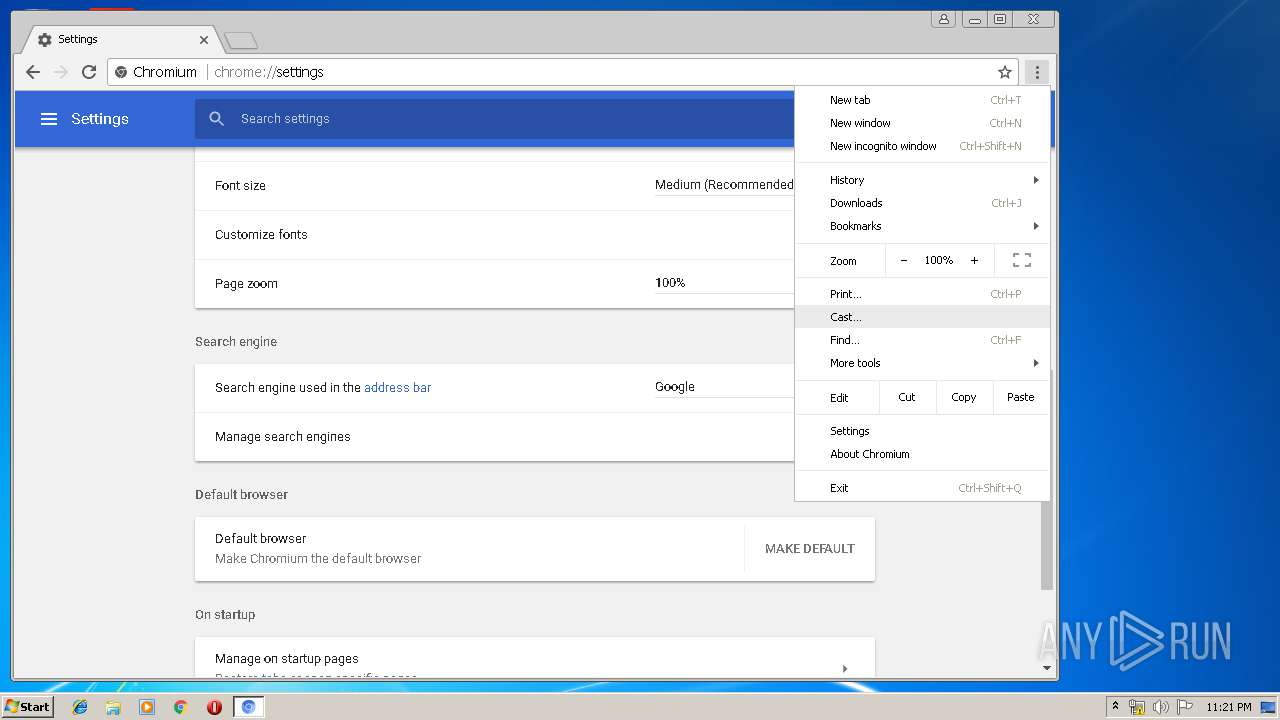Toggle fullscreen from the Zoom row
This screenshot has width=1280, height=720.
1021,260
